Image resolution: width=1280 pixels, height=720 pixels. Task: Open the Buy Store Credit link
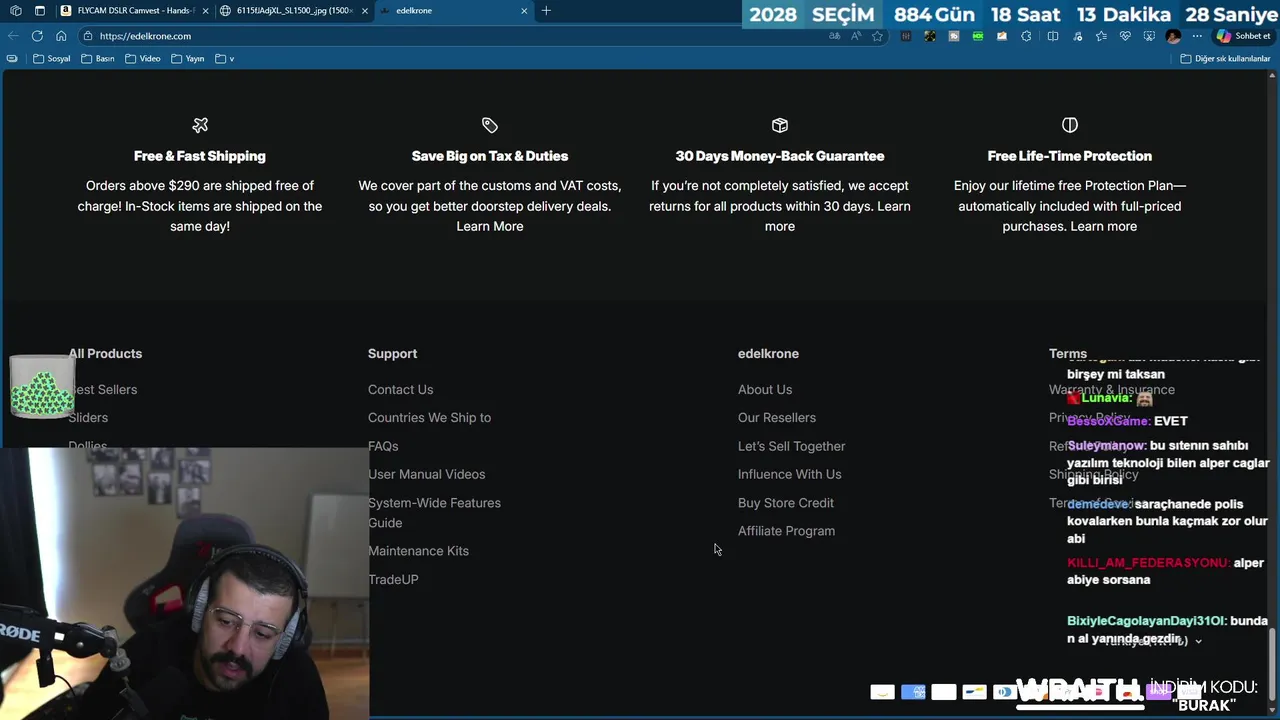tap(785, 503)
